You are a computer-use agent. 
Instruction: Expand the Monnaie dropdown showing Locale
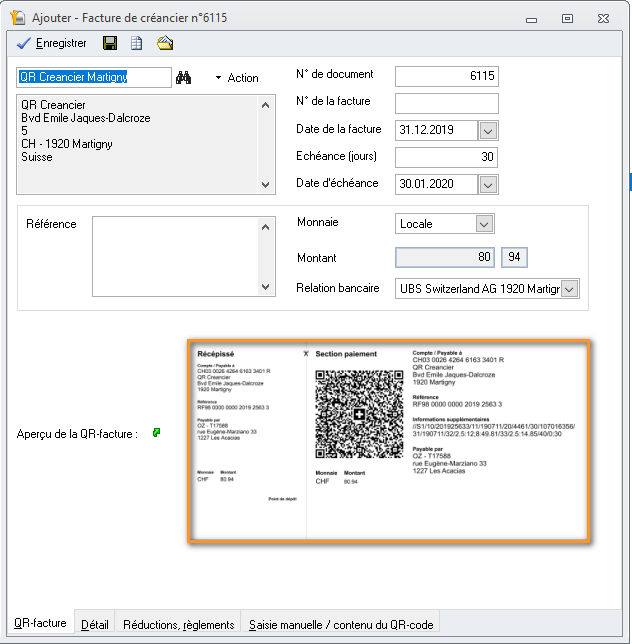pyautogui.click(x=484, y=224)
